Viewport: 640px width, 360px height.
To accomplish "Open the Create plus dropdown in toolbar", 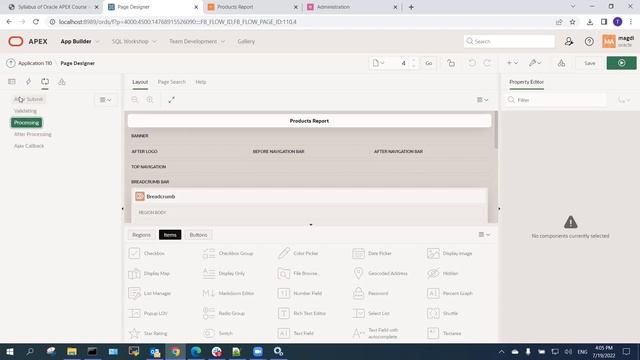I will [x=512, y=63].
